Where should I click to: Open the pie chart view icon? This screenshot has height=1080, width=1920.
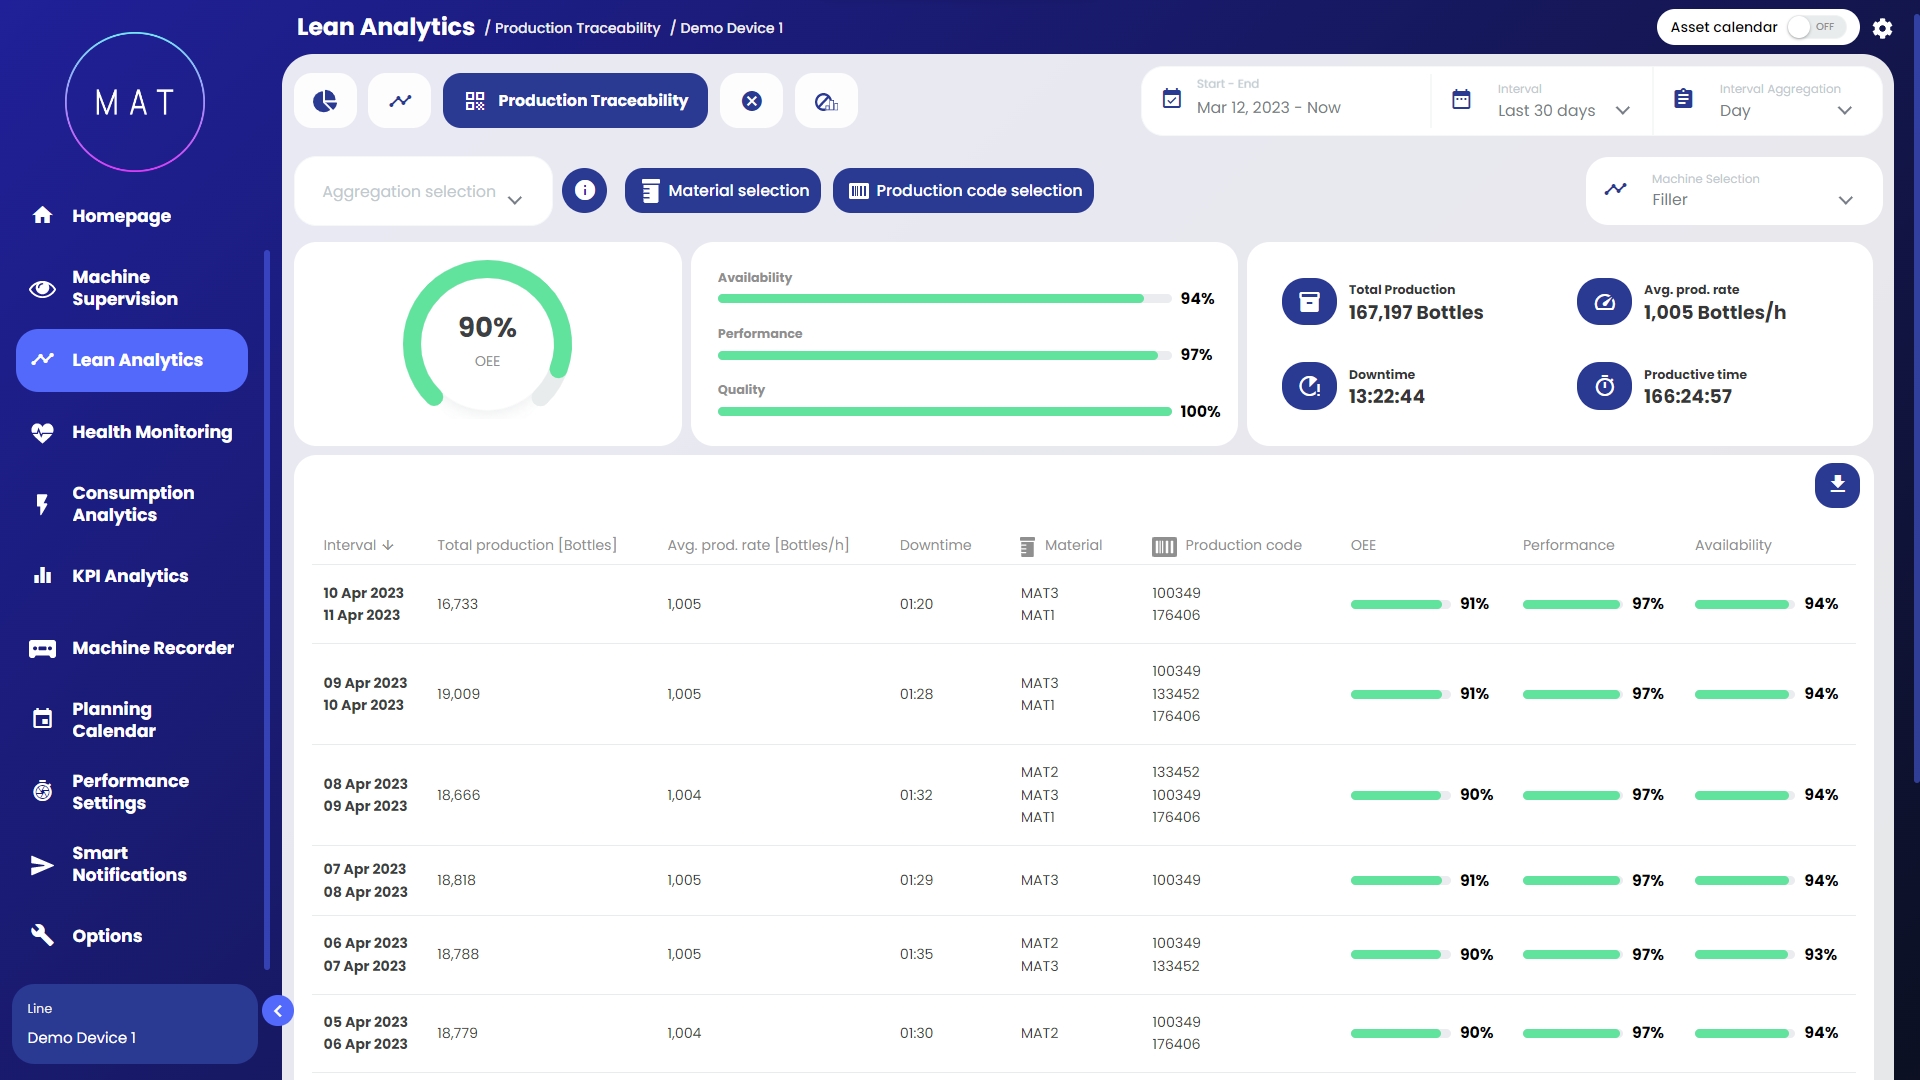pos(325,101)
